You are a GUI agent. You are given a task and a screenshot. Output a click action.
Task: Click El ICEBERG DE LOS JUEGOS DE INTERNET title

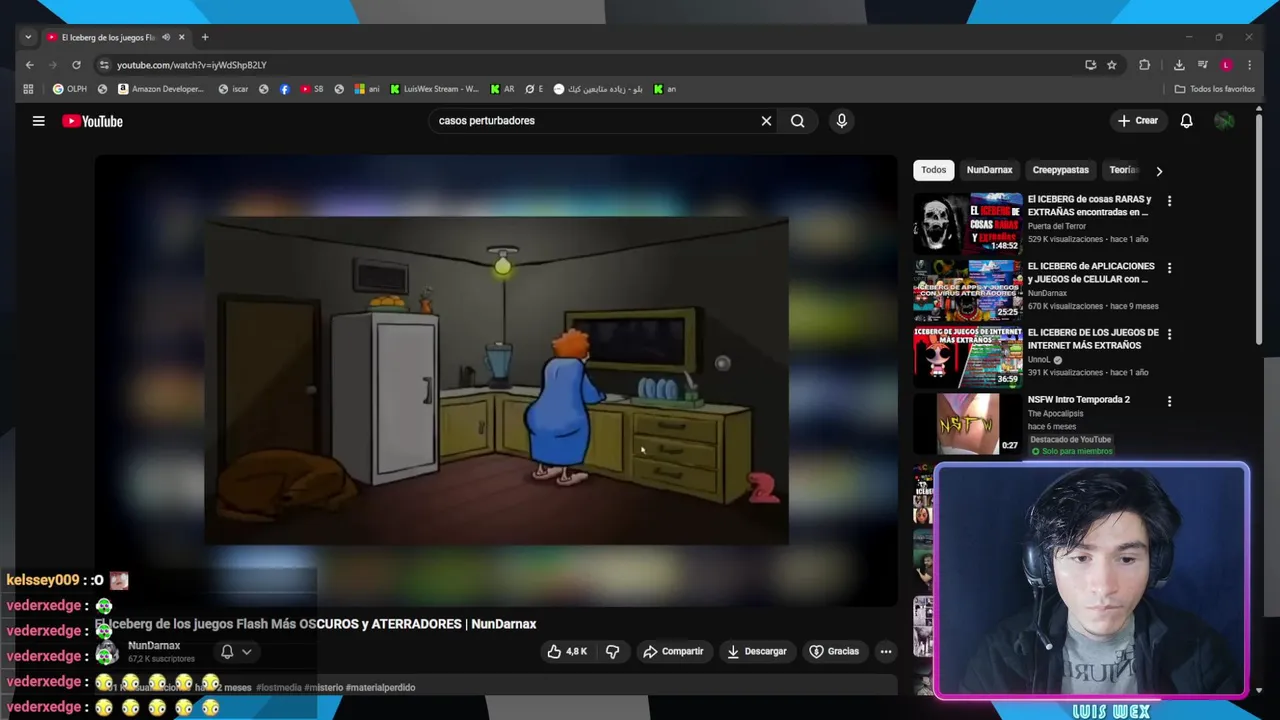click(x=1093, y=339)
